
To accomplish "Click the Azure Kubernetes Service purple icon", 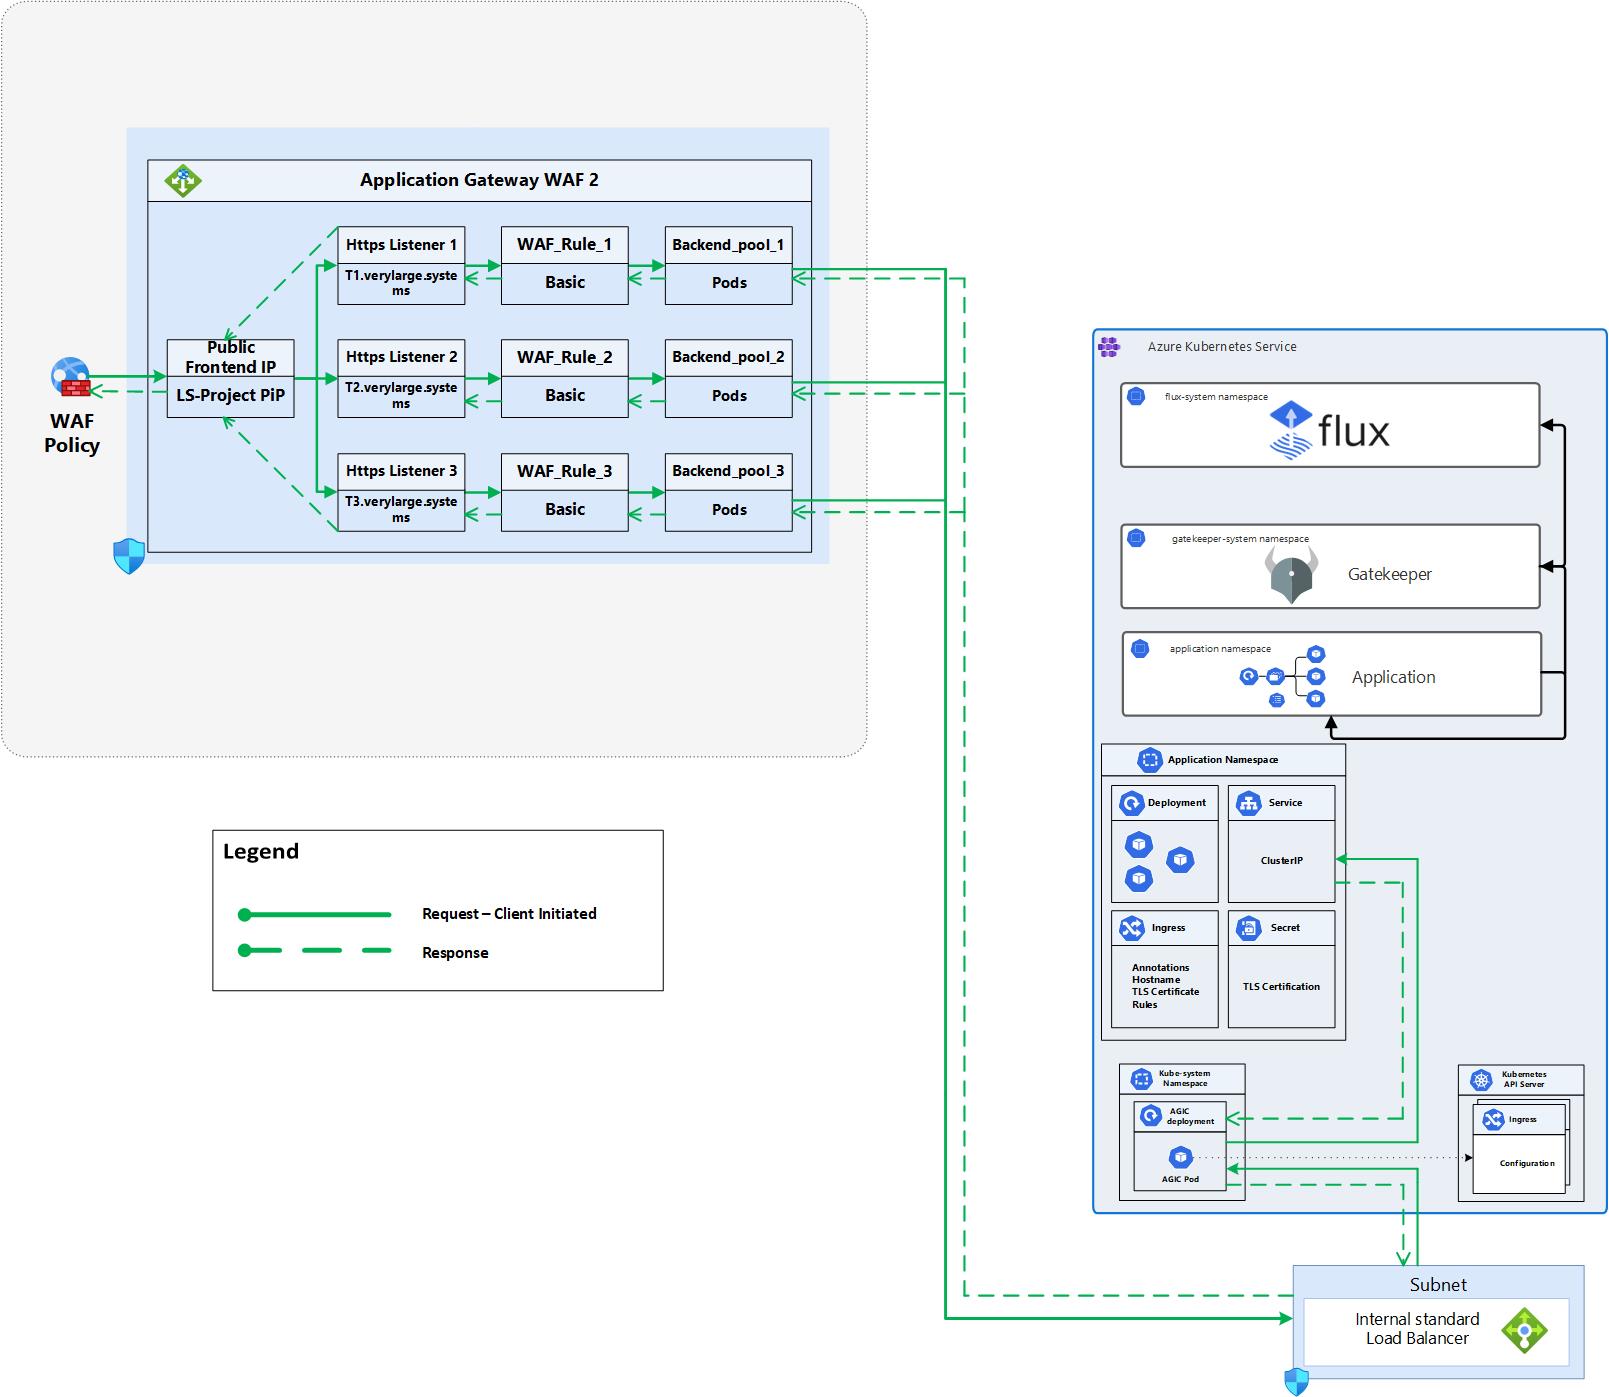I will pos(1109,347).
